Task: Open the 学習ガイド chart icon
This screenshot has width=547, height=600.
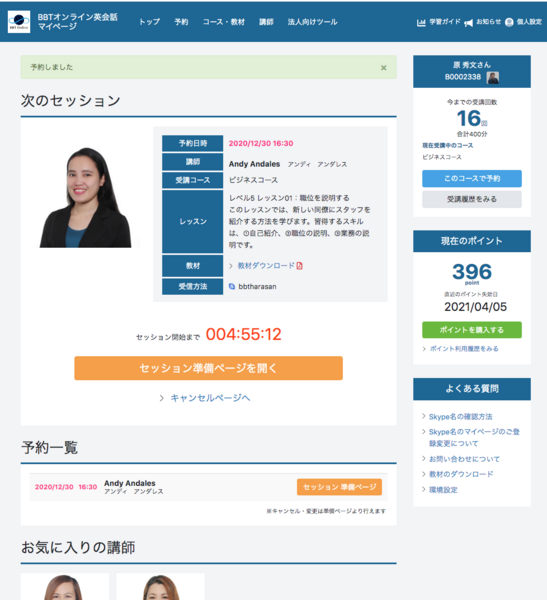Action: 421,23
